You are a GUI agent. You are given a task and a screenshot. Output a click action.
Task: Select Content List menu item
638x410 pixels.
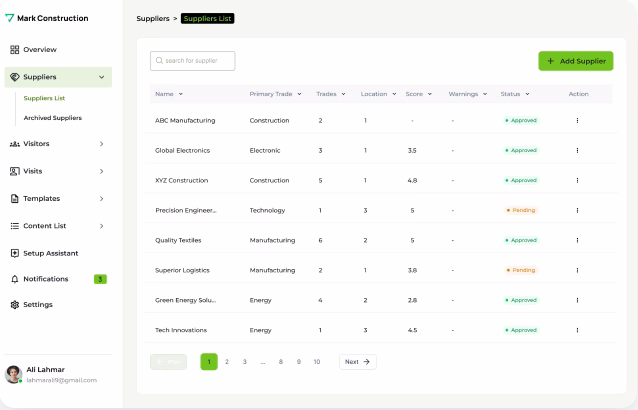(45, 226)
